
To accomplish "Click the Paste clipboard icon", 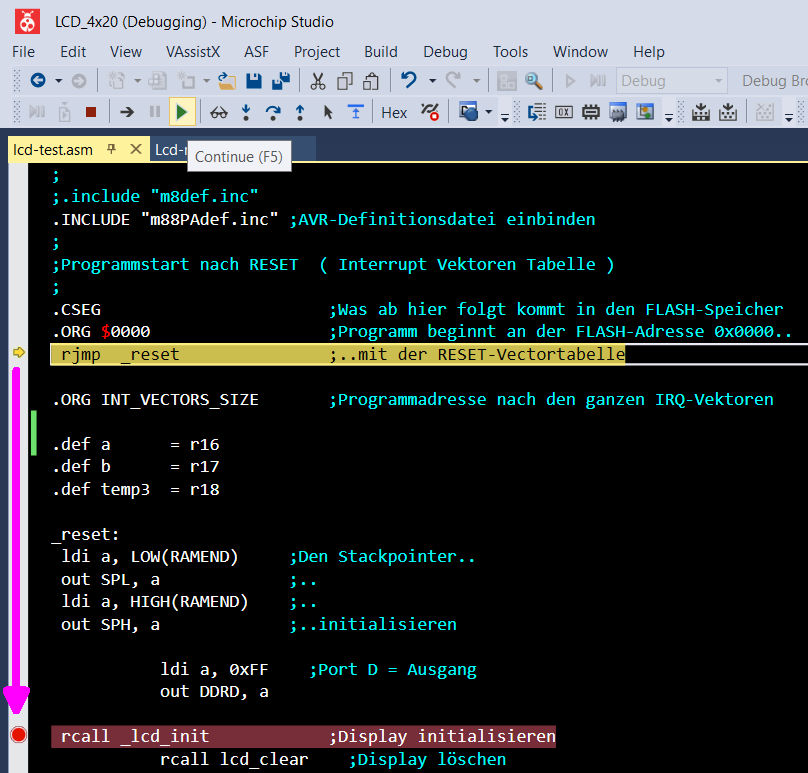I will (371, 81).
